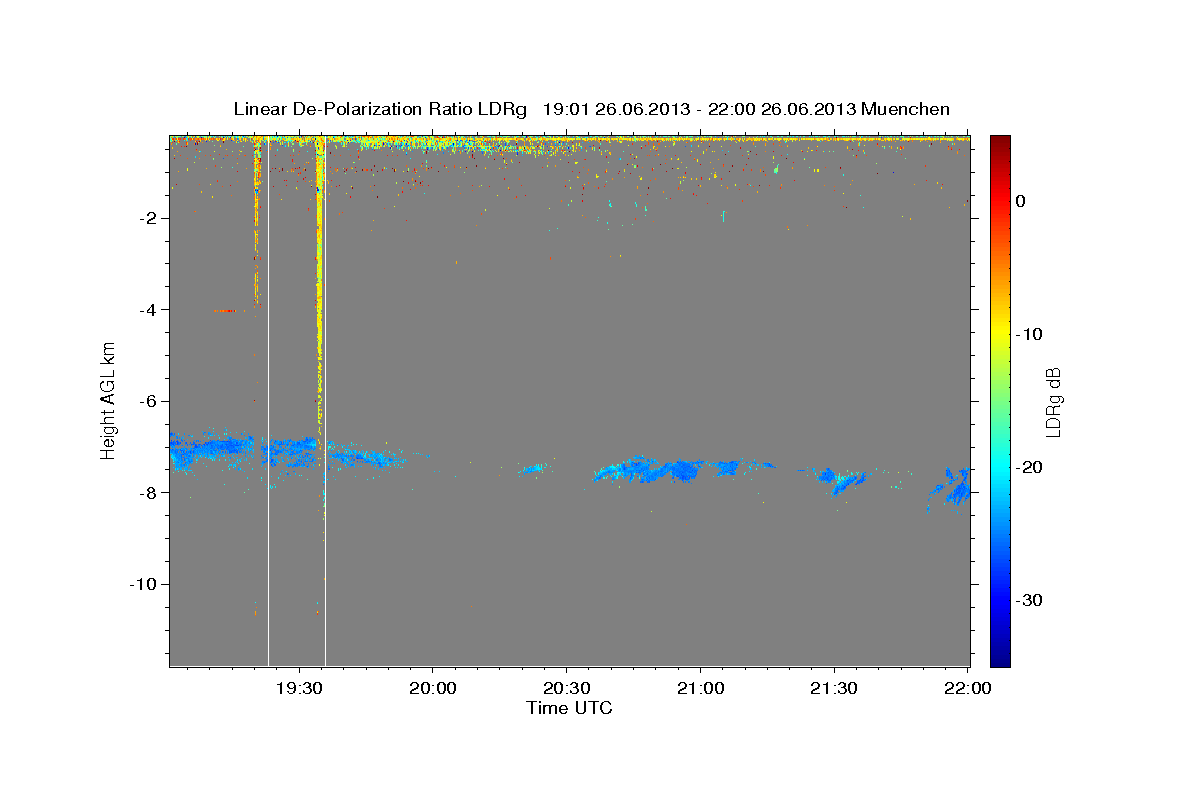The image size is (1200, 800).
Task: Click the colorbar 0 value label
Action: (x=1021, y=201)
